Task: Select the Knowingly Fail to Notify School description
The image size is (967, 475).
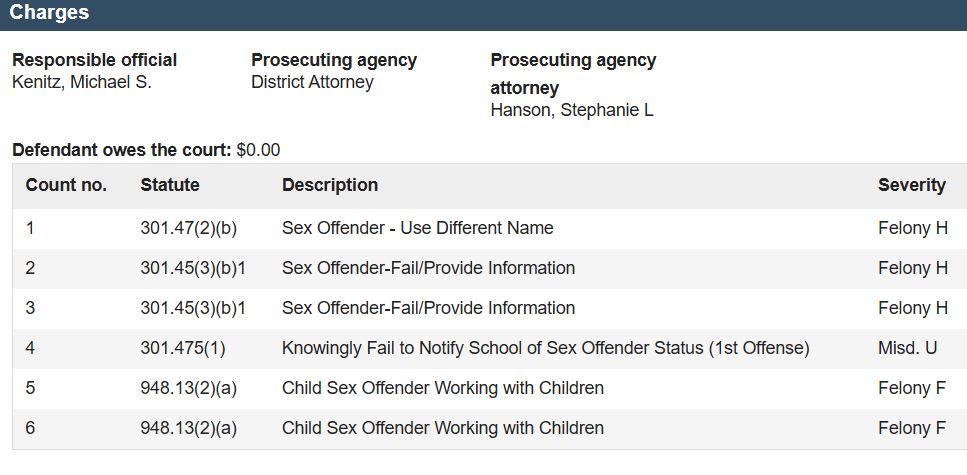Action: pyautogui.click(x=545, y=349)
